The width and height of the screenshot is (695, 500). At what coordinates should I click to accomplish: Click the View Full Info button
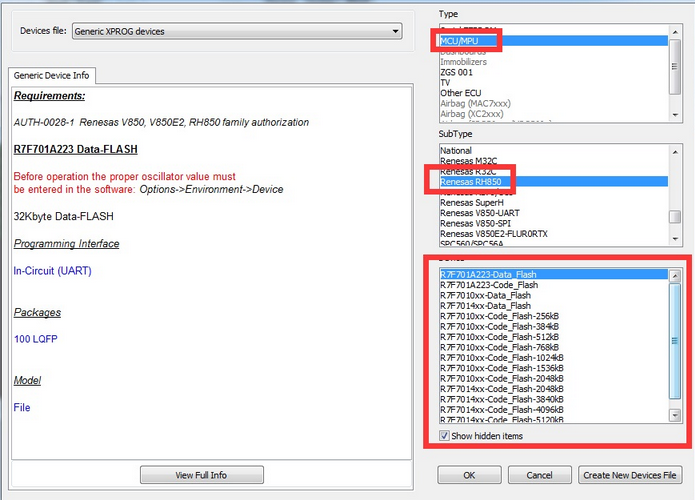click(x=202, y=475)
